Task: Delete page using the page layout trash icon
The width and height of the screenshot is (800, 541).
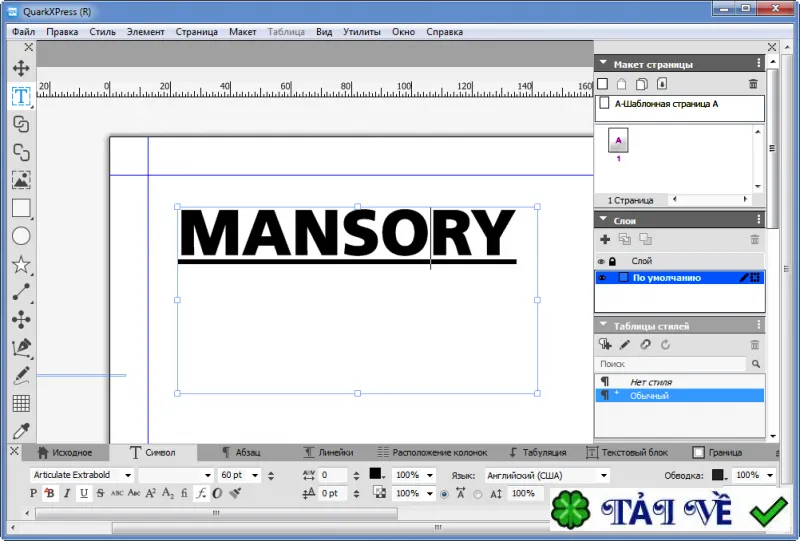Action: click(x=753, y=84)
